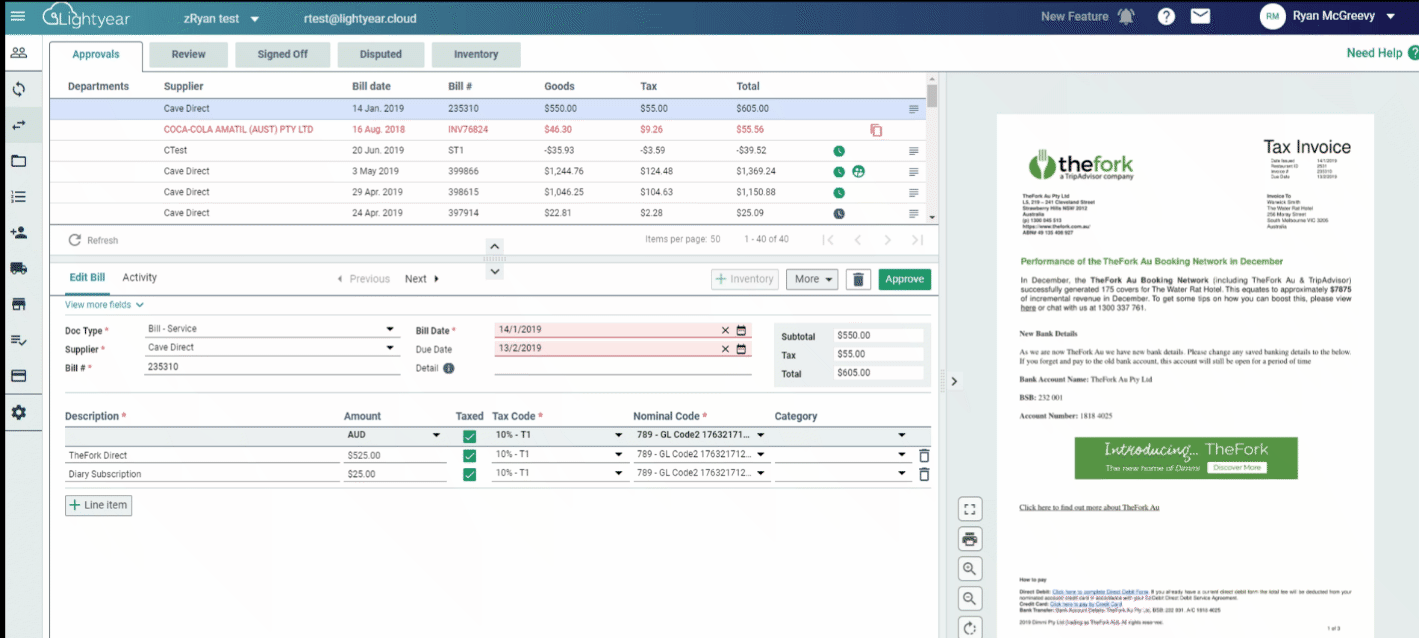The image size is (1419, 638).
Task: Collapse the invoice preview panel arrow
Action: tap(954, 381)
